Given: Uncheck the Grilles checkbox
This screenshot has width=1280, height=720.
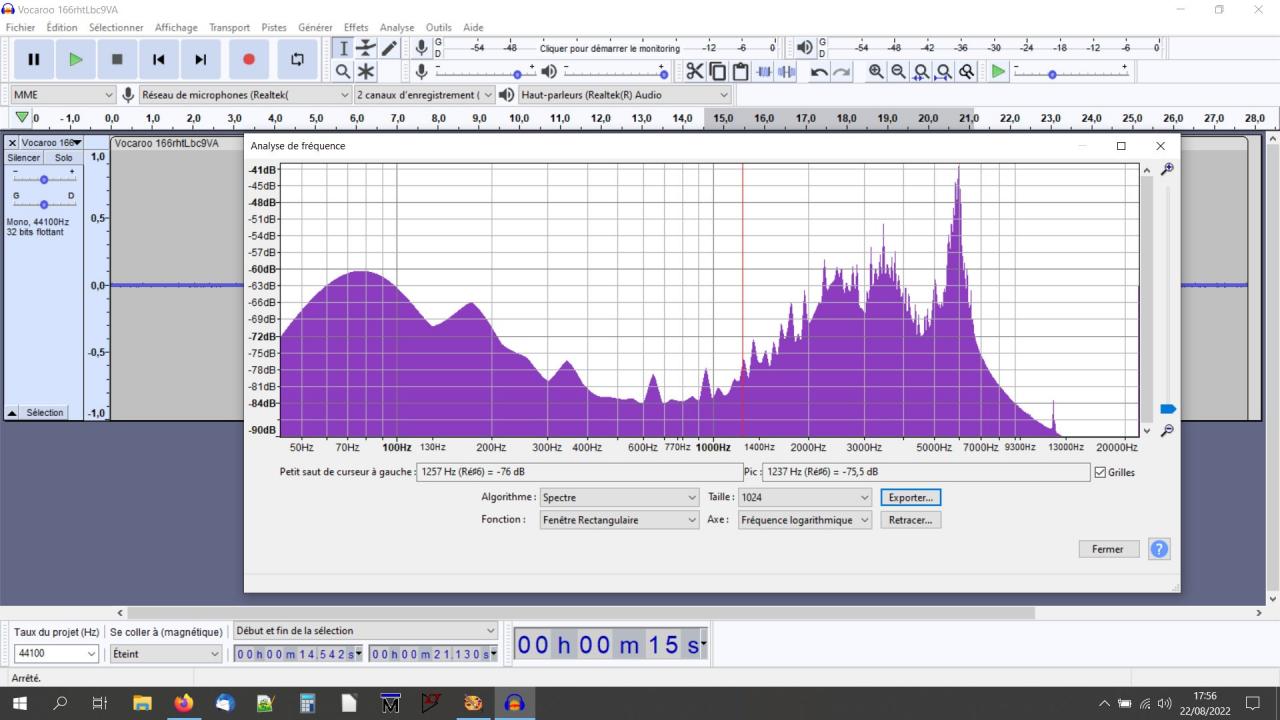Looking at the screenshot, I should click(x=1101, y=472).
